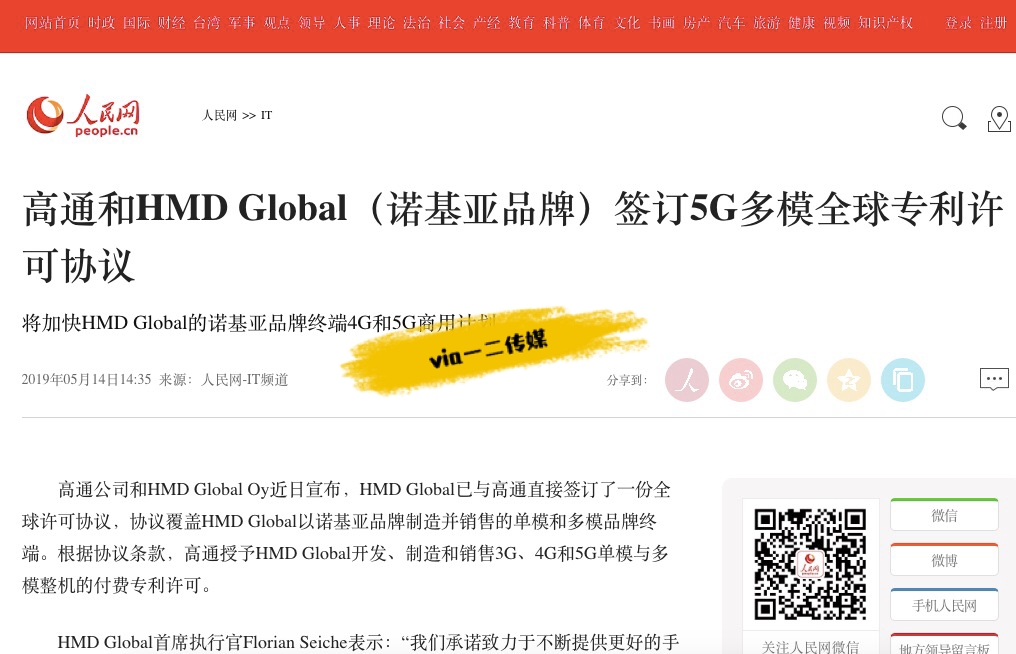Click the map location pin icon
The height and width of the screenshot is (654, 1016).
coord(999,119)
